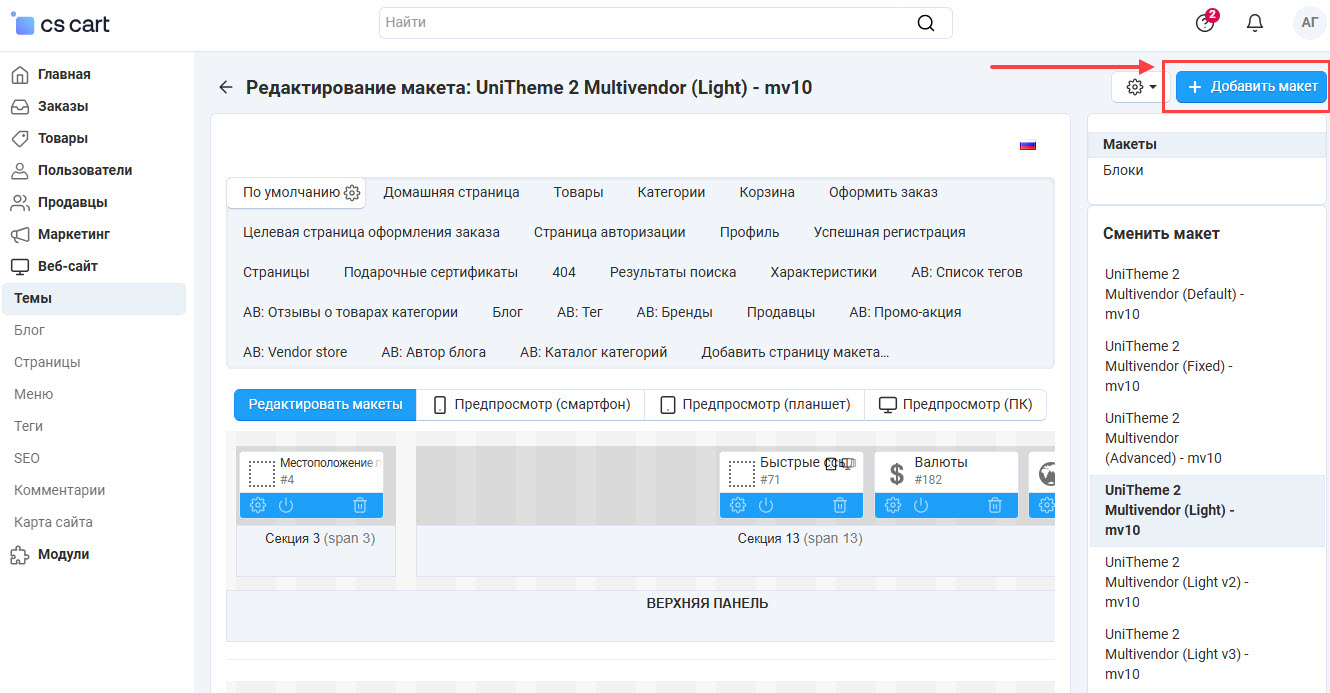
Task: Switch to the Корзина layout page tab
Action: (767, 192)
